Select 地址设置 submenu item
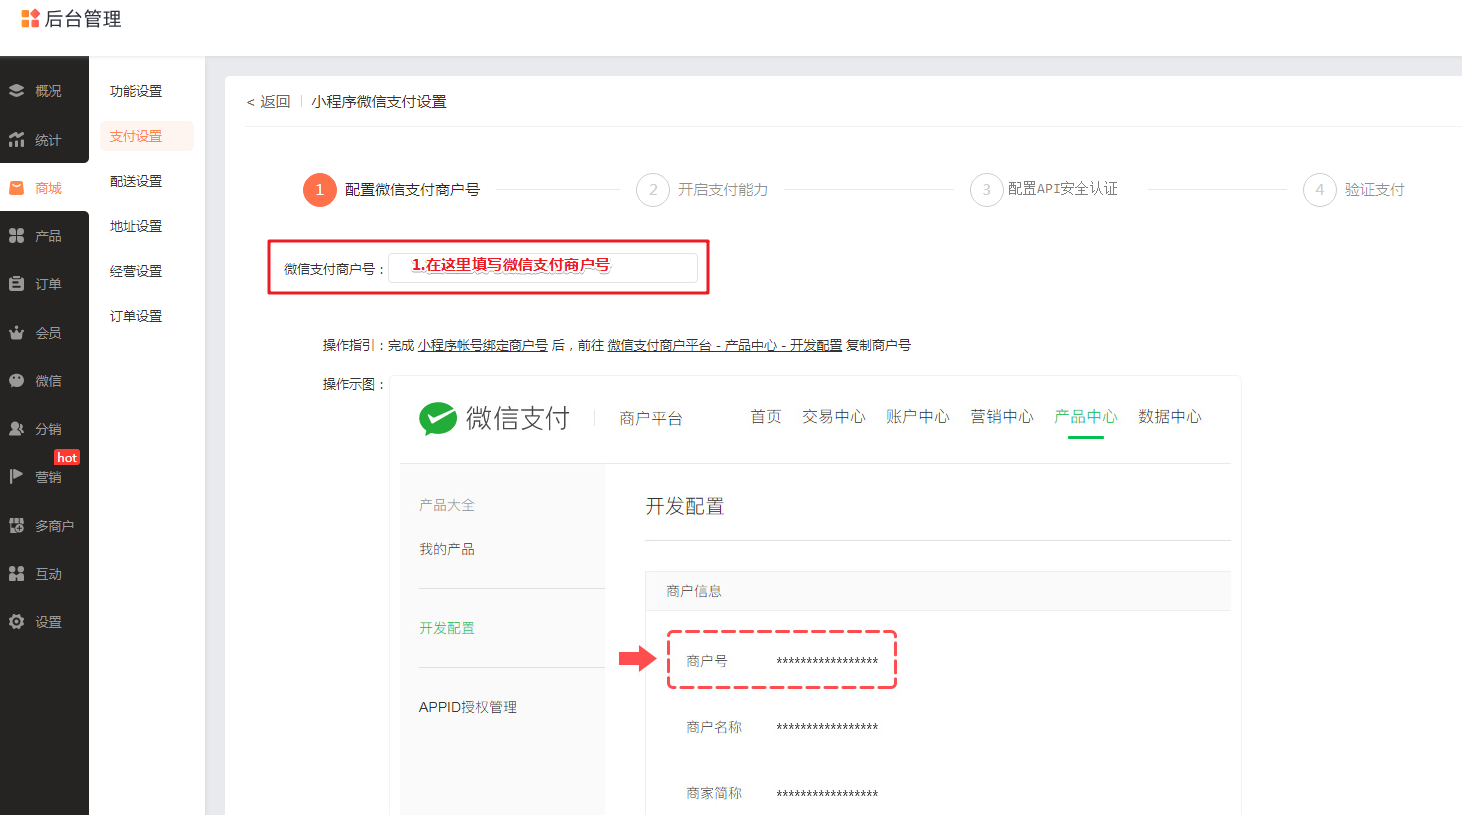The height and width of the screenshot is (815, 1462). pos(136,226)
